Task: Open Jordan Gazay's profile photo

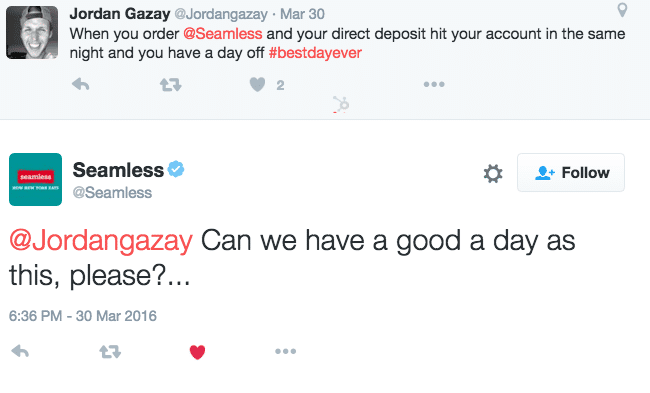Action: pyautogui.click(x=32, y=32)
